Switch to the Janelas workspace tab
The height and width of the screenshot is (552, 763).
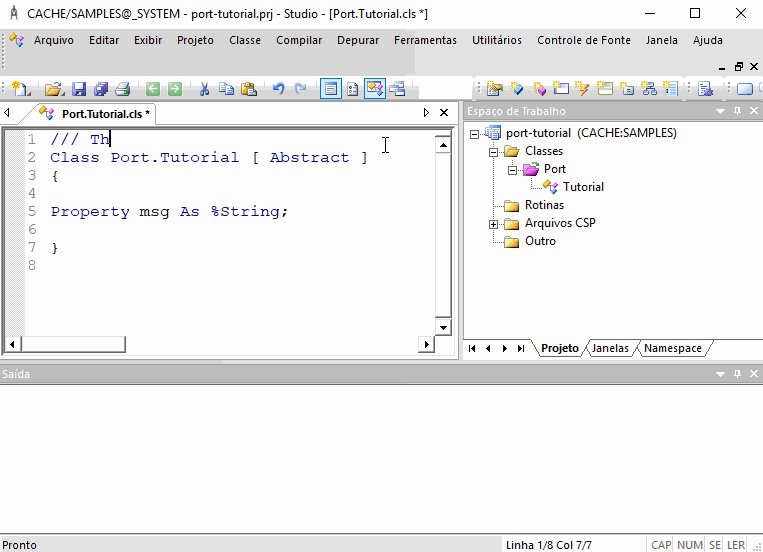[x=610, y=349]
